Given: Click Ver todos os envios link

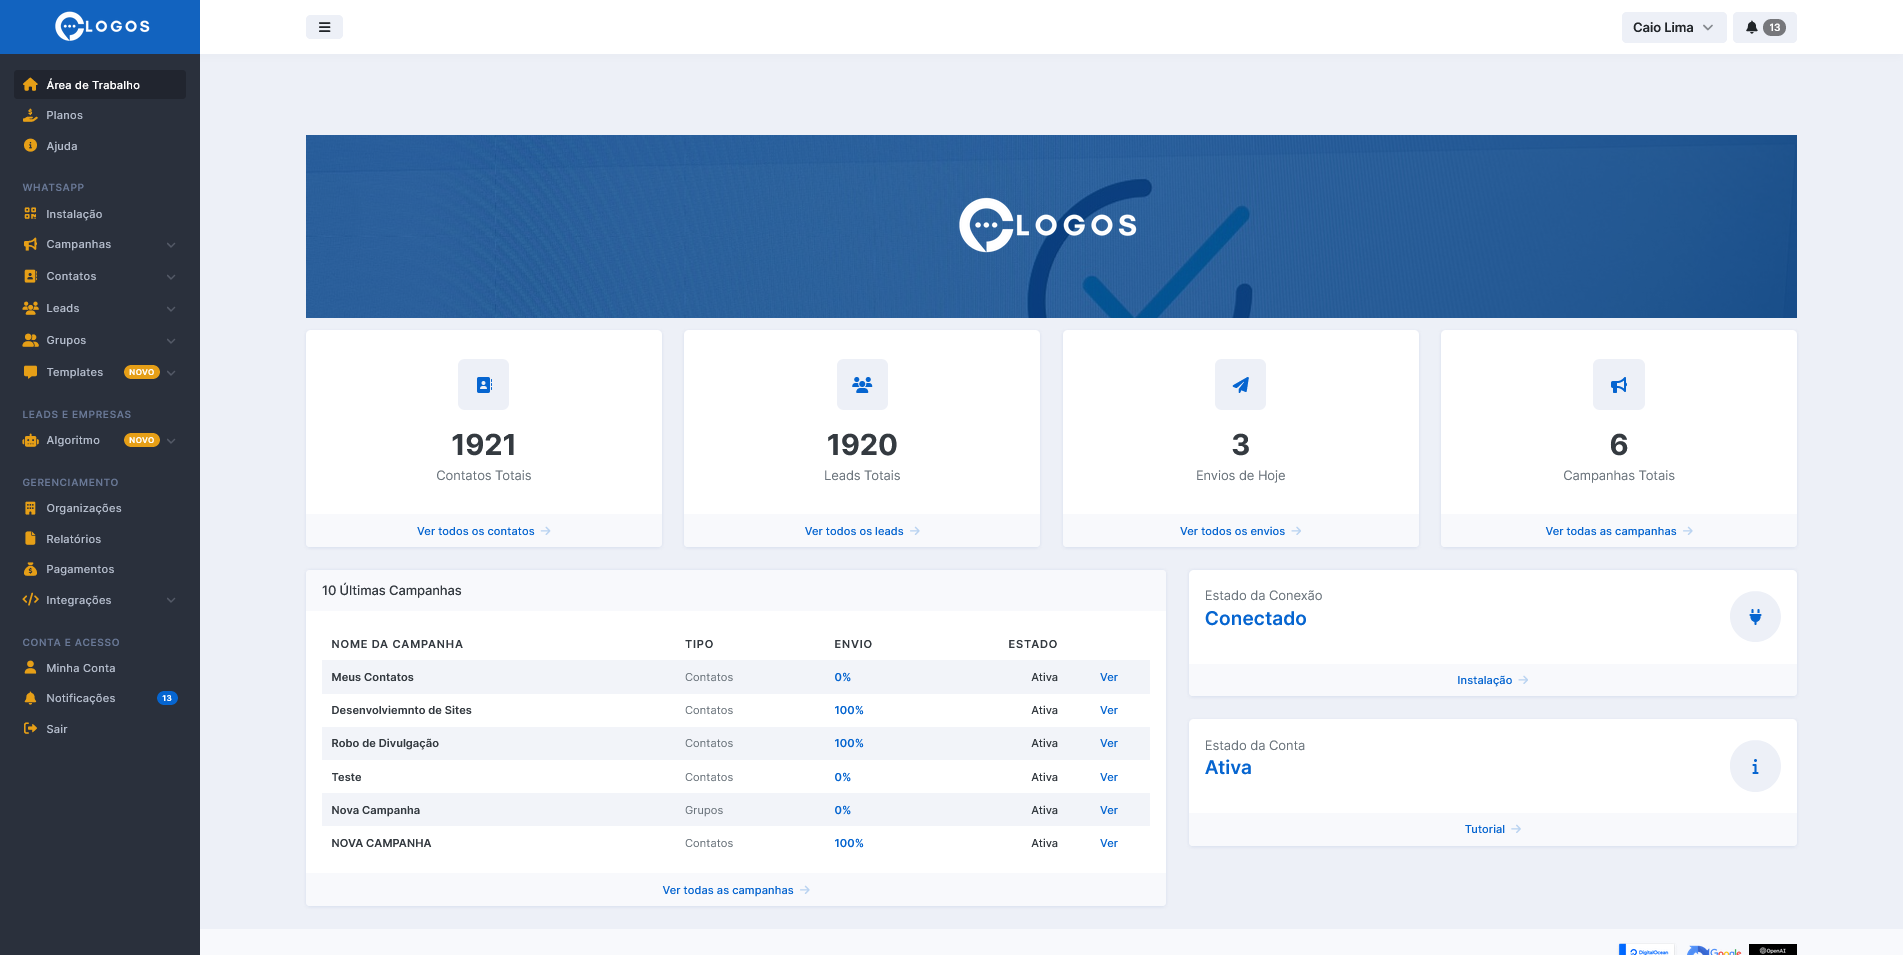Looking at the screenshot, I should pyautogui.click(x=1240, y=531).
